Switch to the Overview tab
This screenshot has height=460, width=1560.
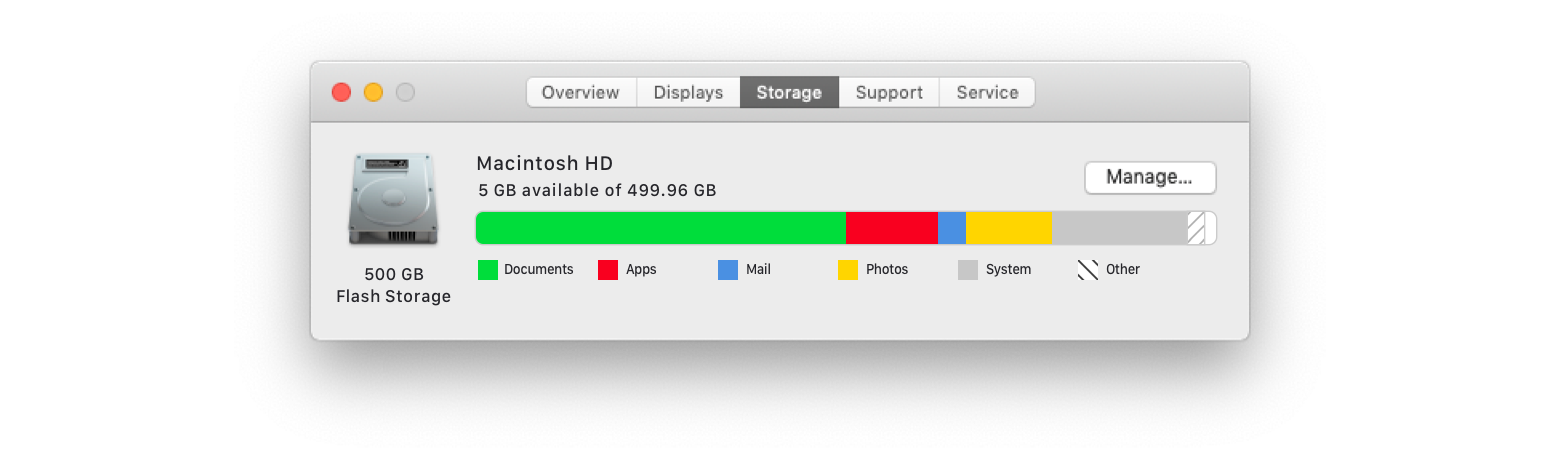[581, 92]
